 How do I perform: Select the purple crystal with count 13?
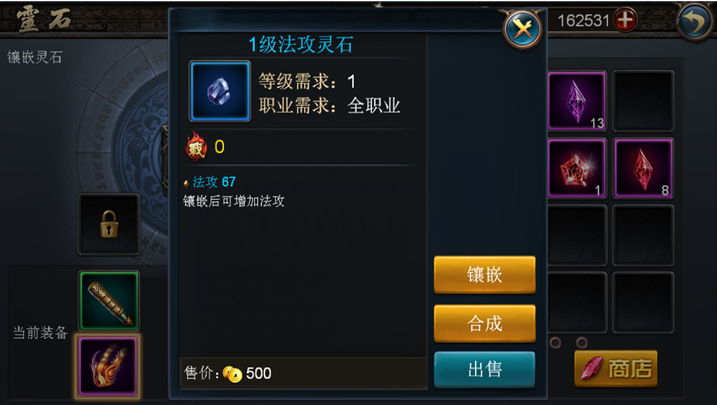tap(577, 101)
